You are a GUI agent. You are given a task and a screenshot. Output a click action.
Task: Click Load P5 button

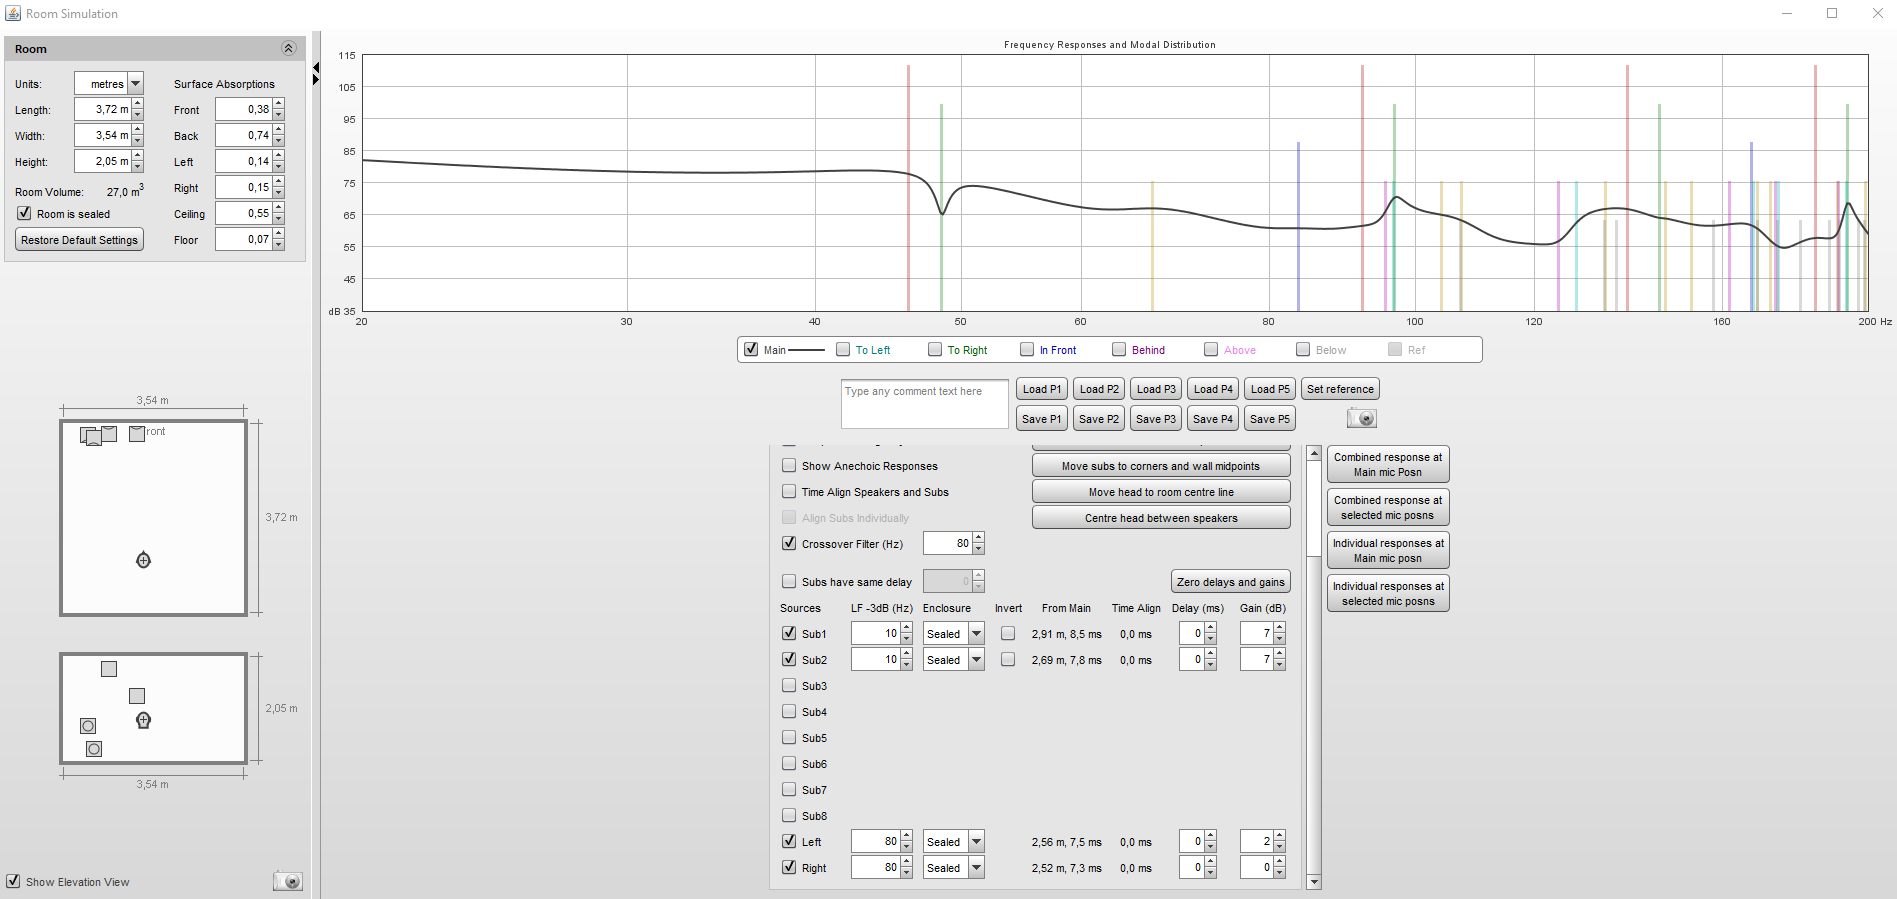[1270, 389]
